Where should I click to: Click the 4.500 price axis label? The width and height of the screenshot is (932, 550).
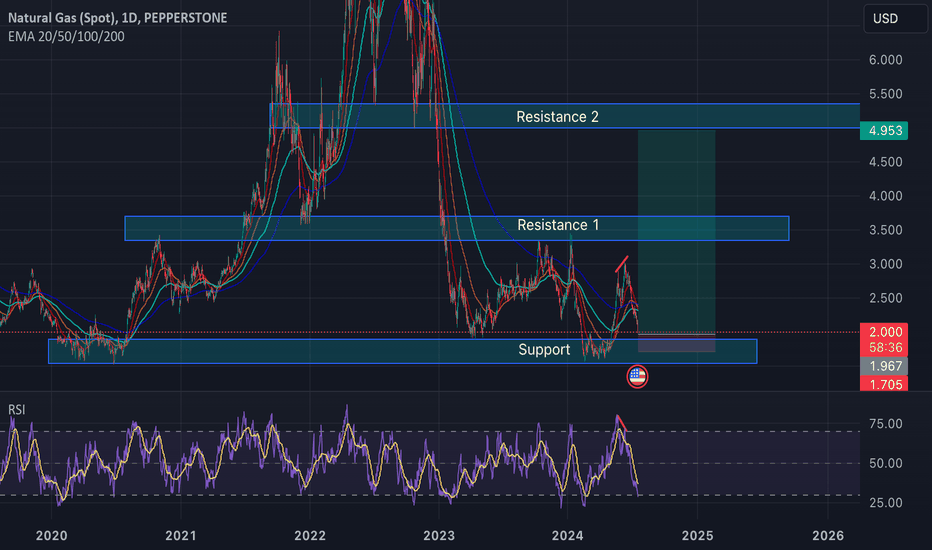point(886,162)
